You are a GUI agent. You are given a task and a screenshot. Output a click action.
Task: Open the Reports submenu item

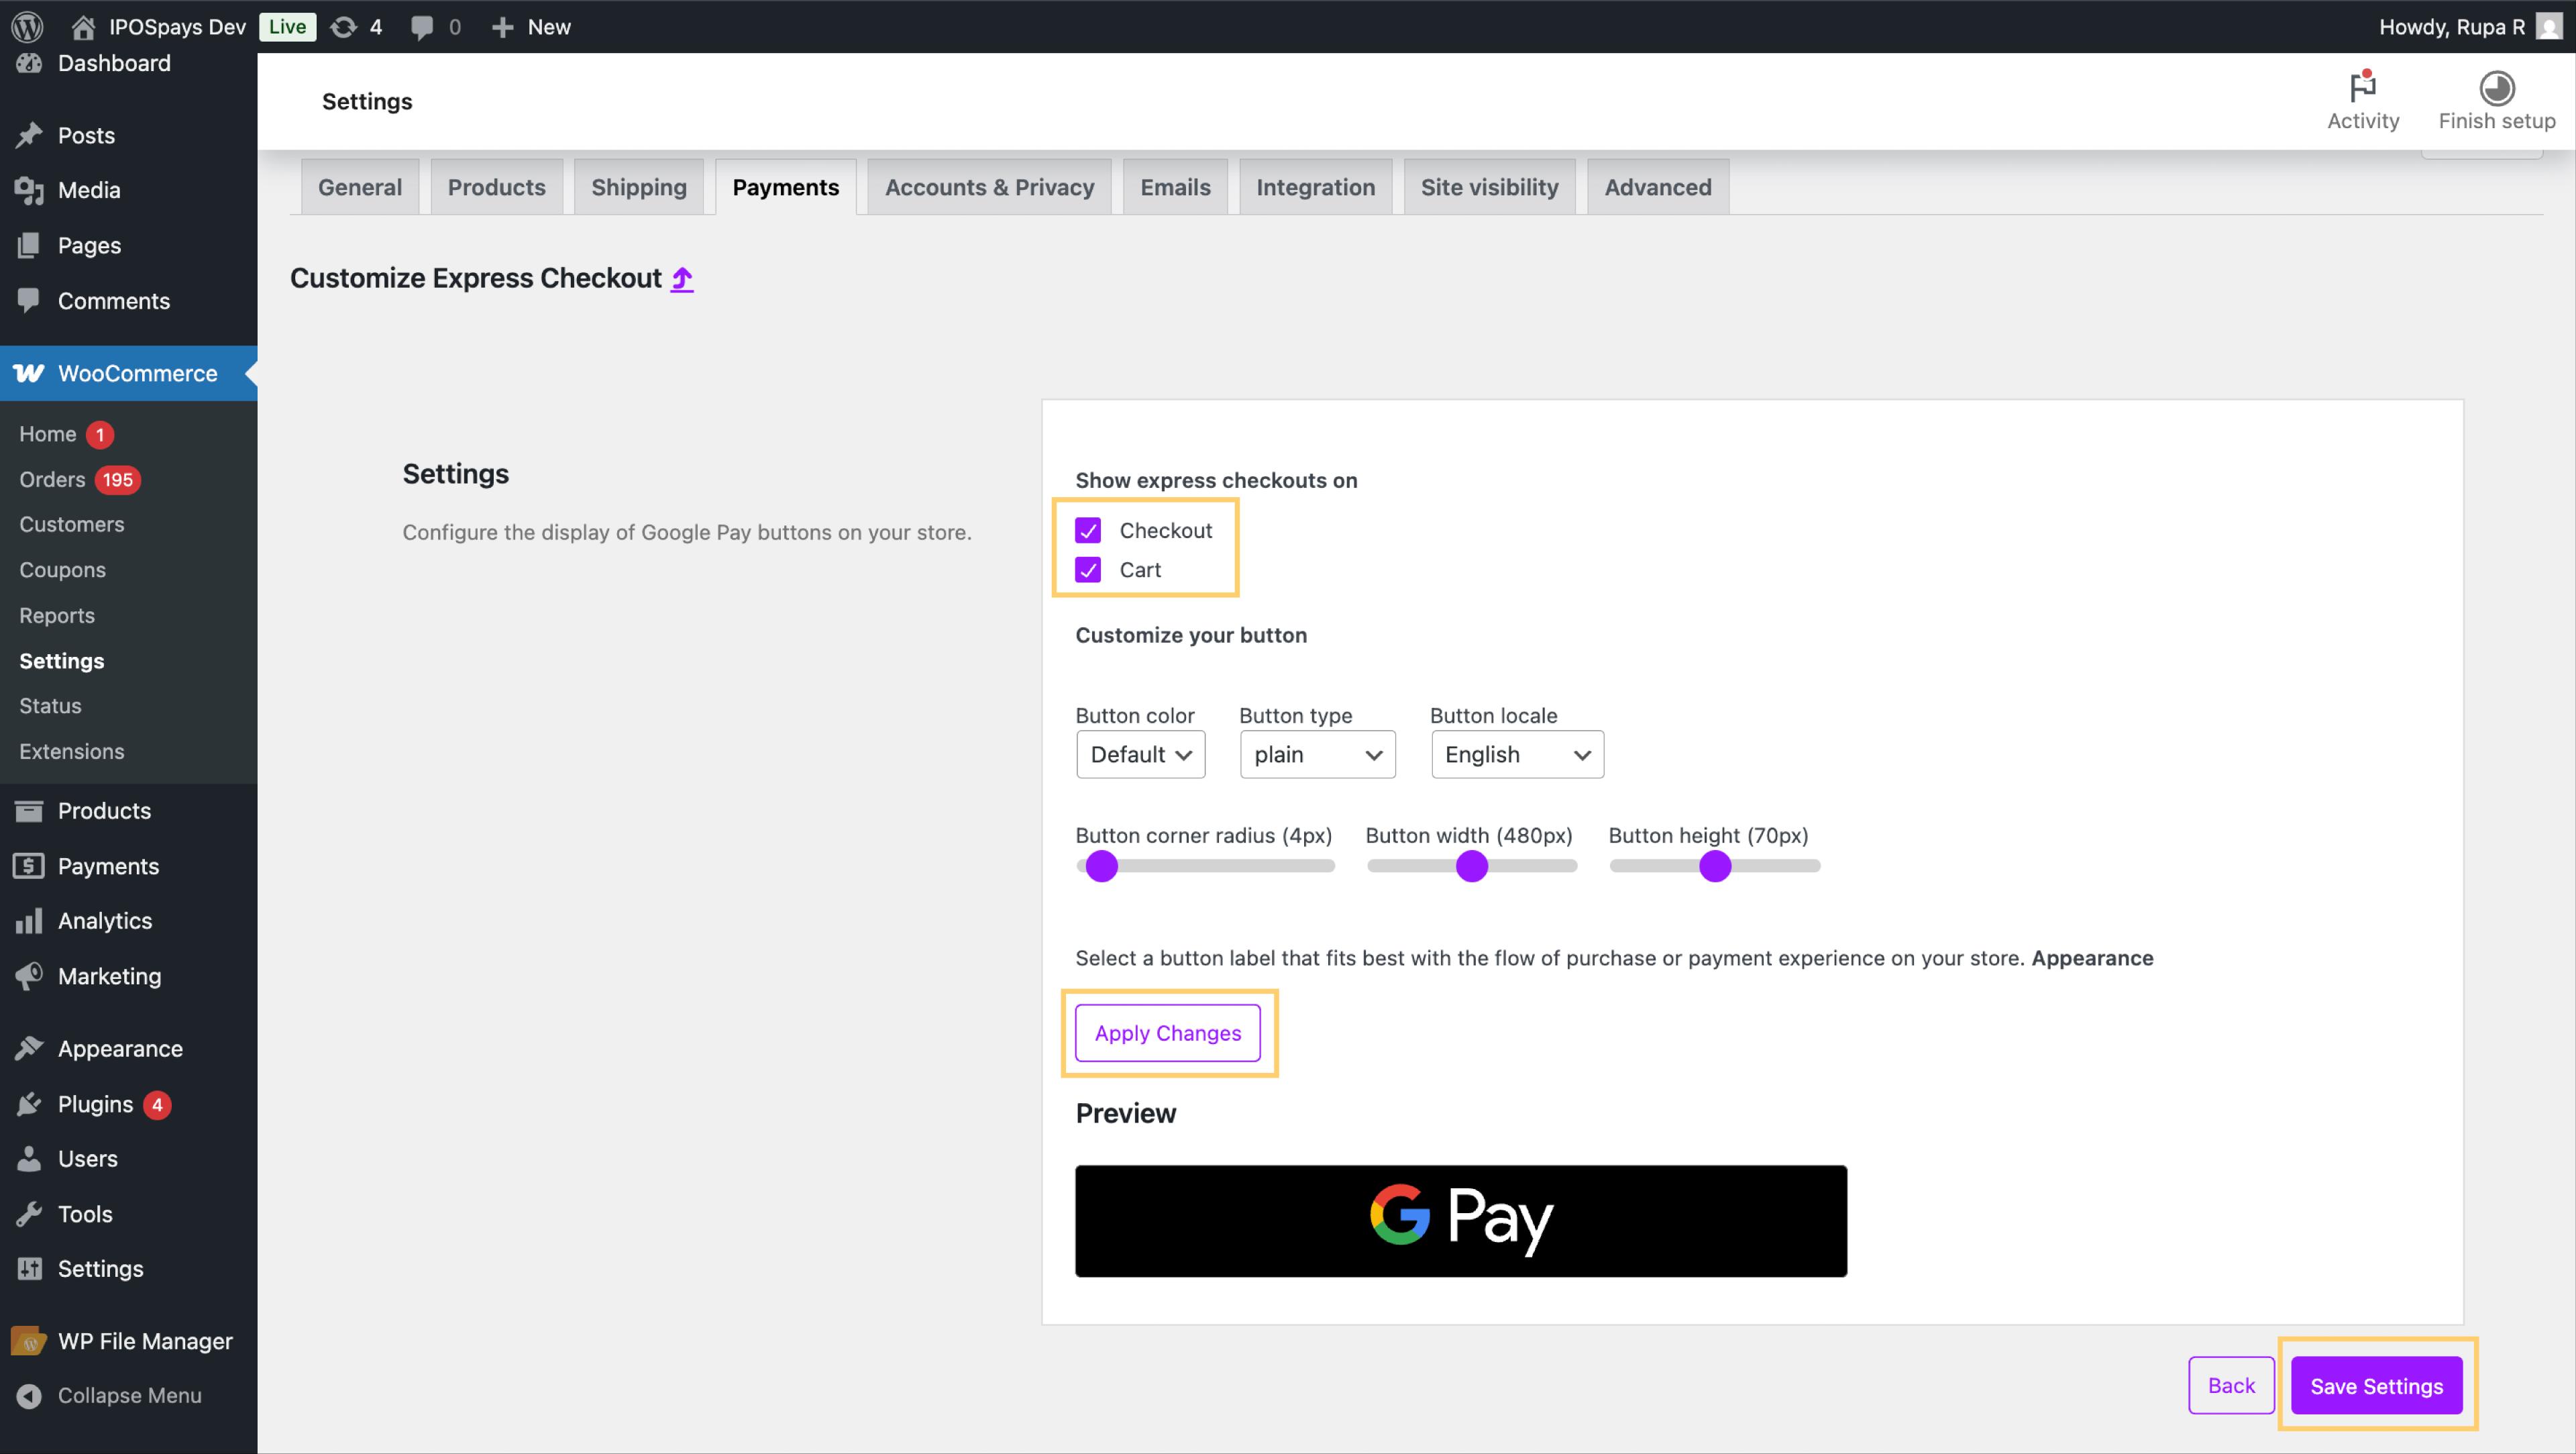click(57, 615)
